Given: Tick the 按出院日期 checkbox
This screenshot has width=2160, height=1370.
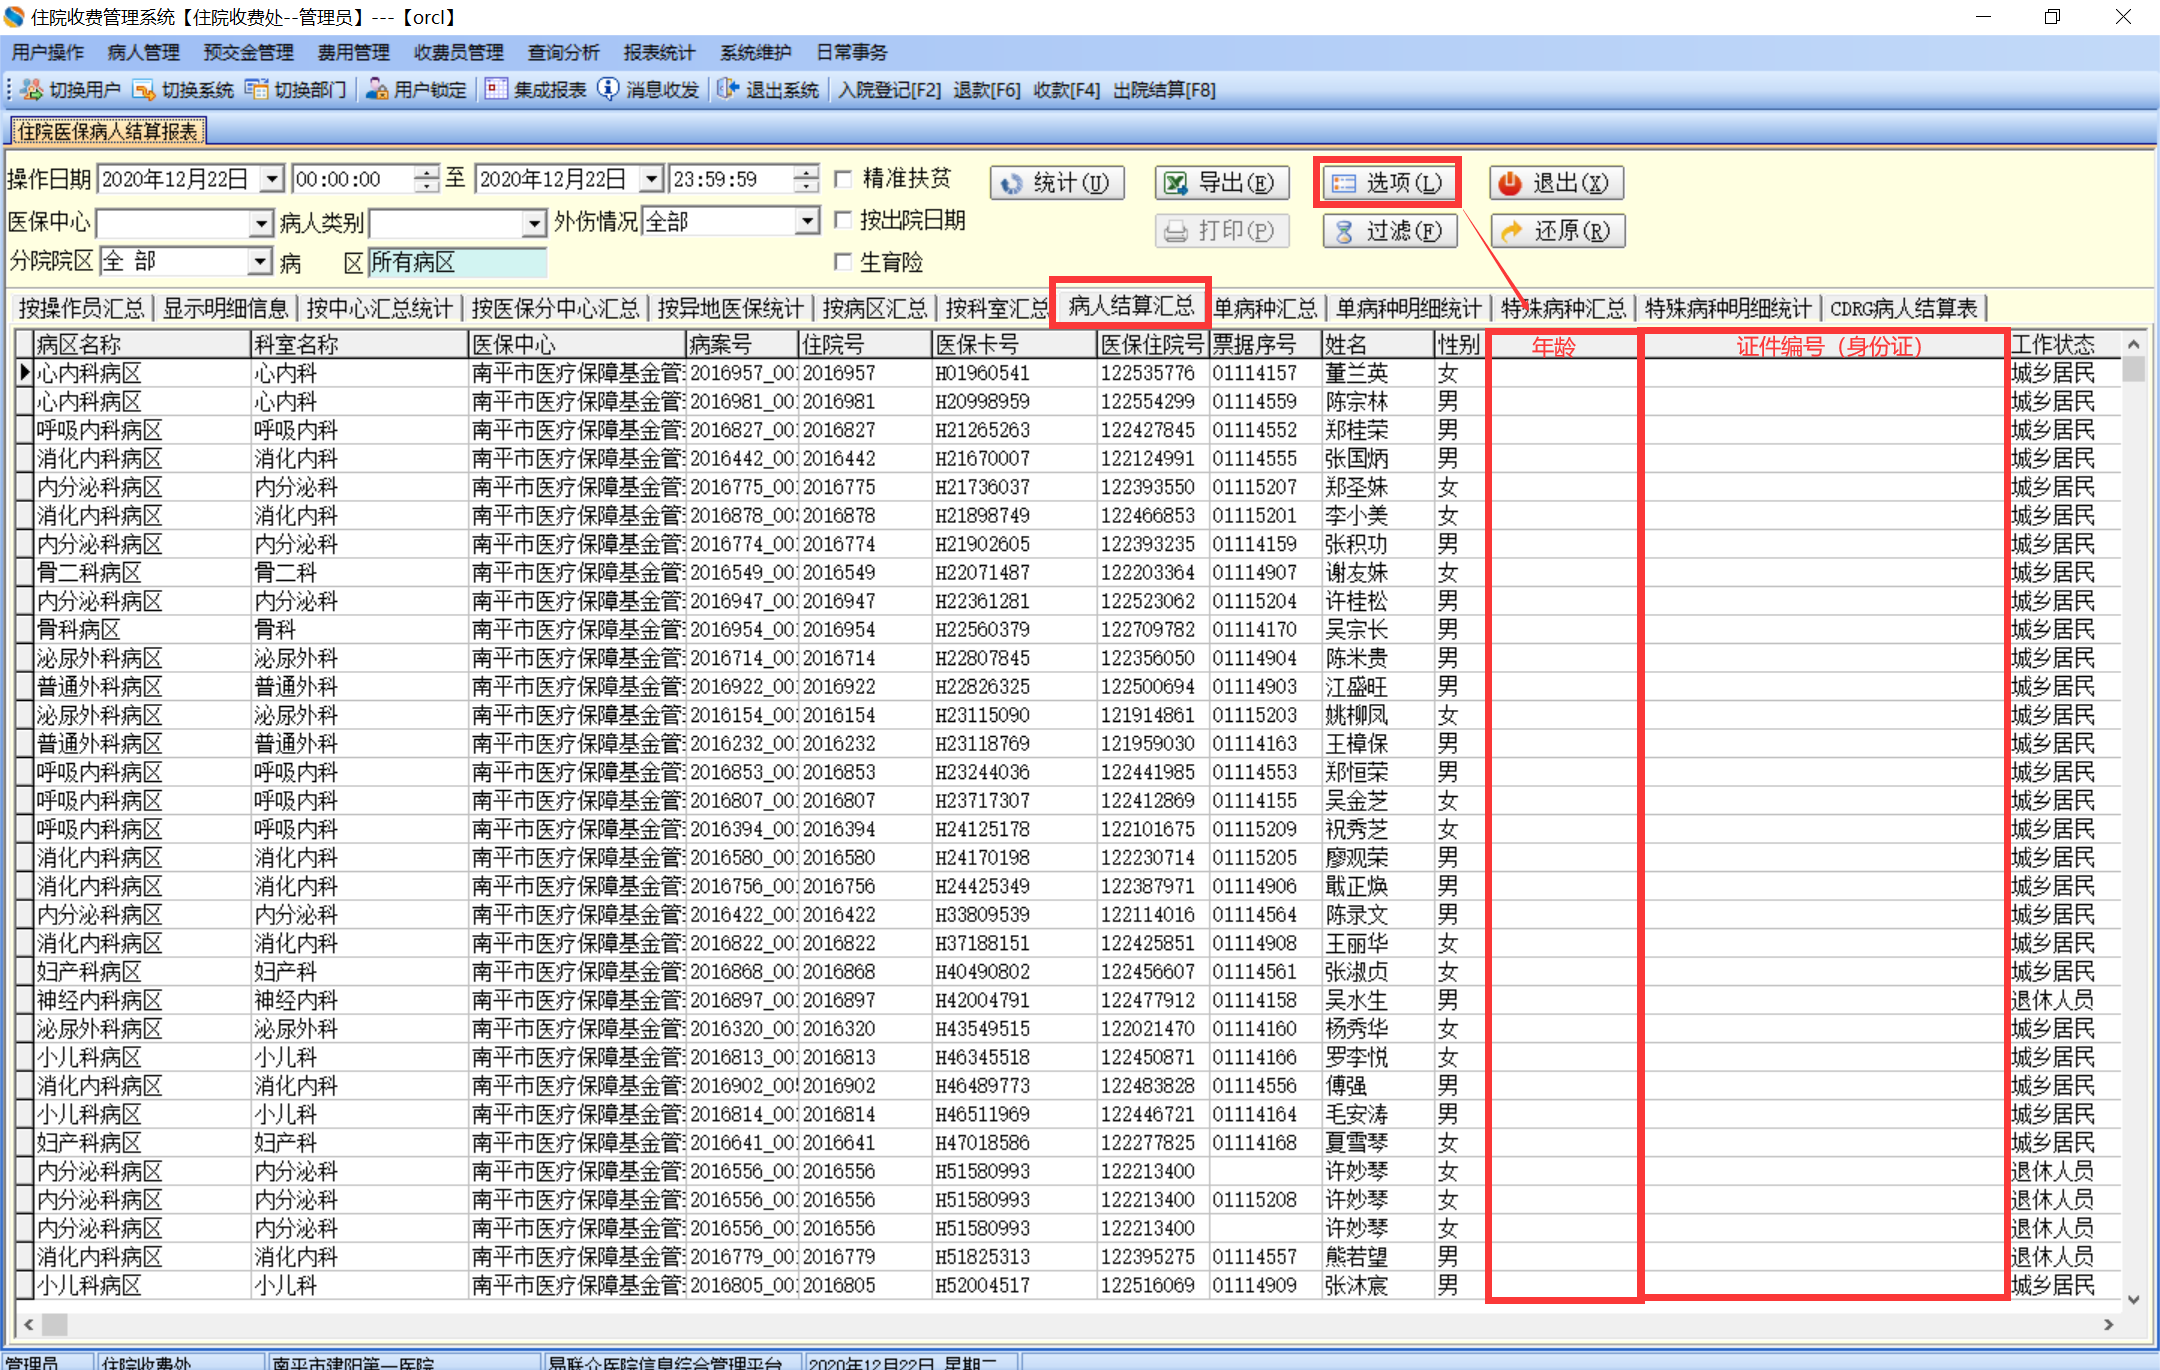Looking at the screenshot, I should (843, 220).
